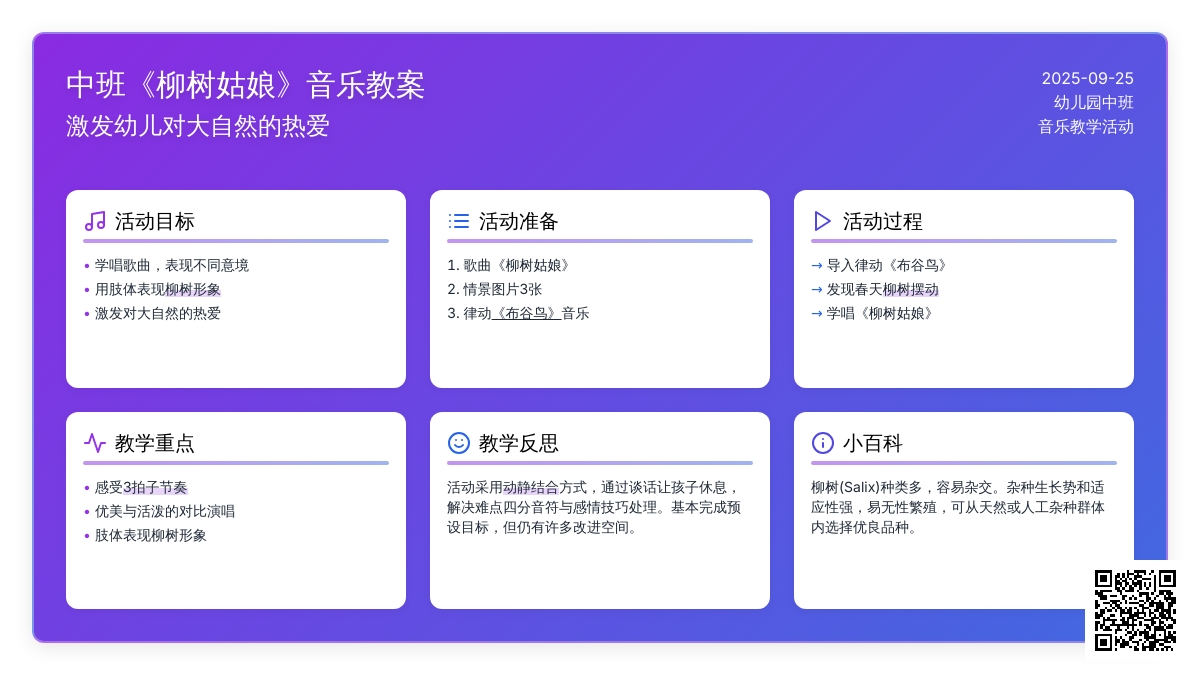Viewport: 1200px width, 675px height.
Task: Click the 幼儿园中班 label in the header
Action: [1093, 102]
